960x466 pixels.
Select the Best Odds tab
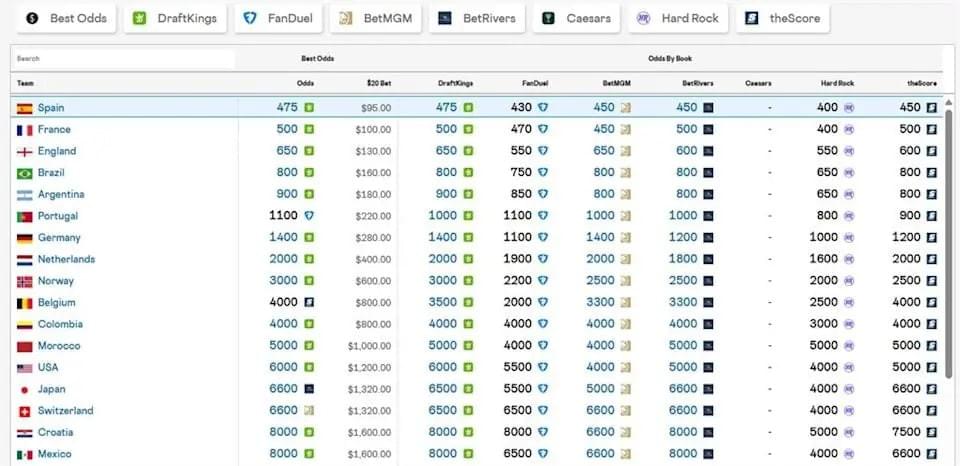66,18
